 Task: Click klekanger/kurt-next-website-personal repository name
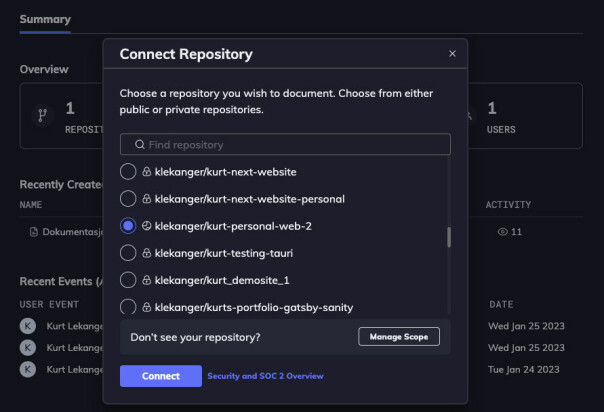pyautogui.click(x=250, y=199)
